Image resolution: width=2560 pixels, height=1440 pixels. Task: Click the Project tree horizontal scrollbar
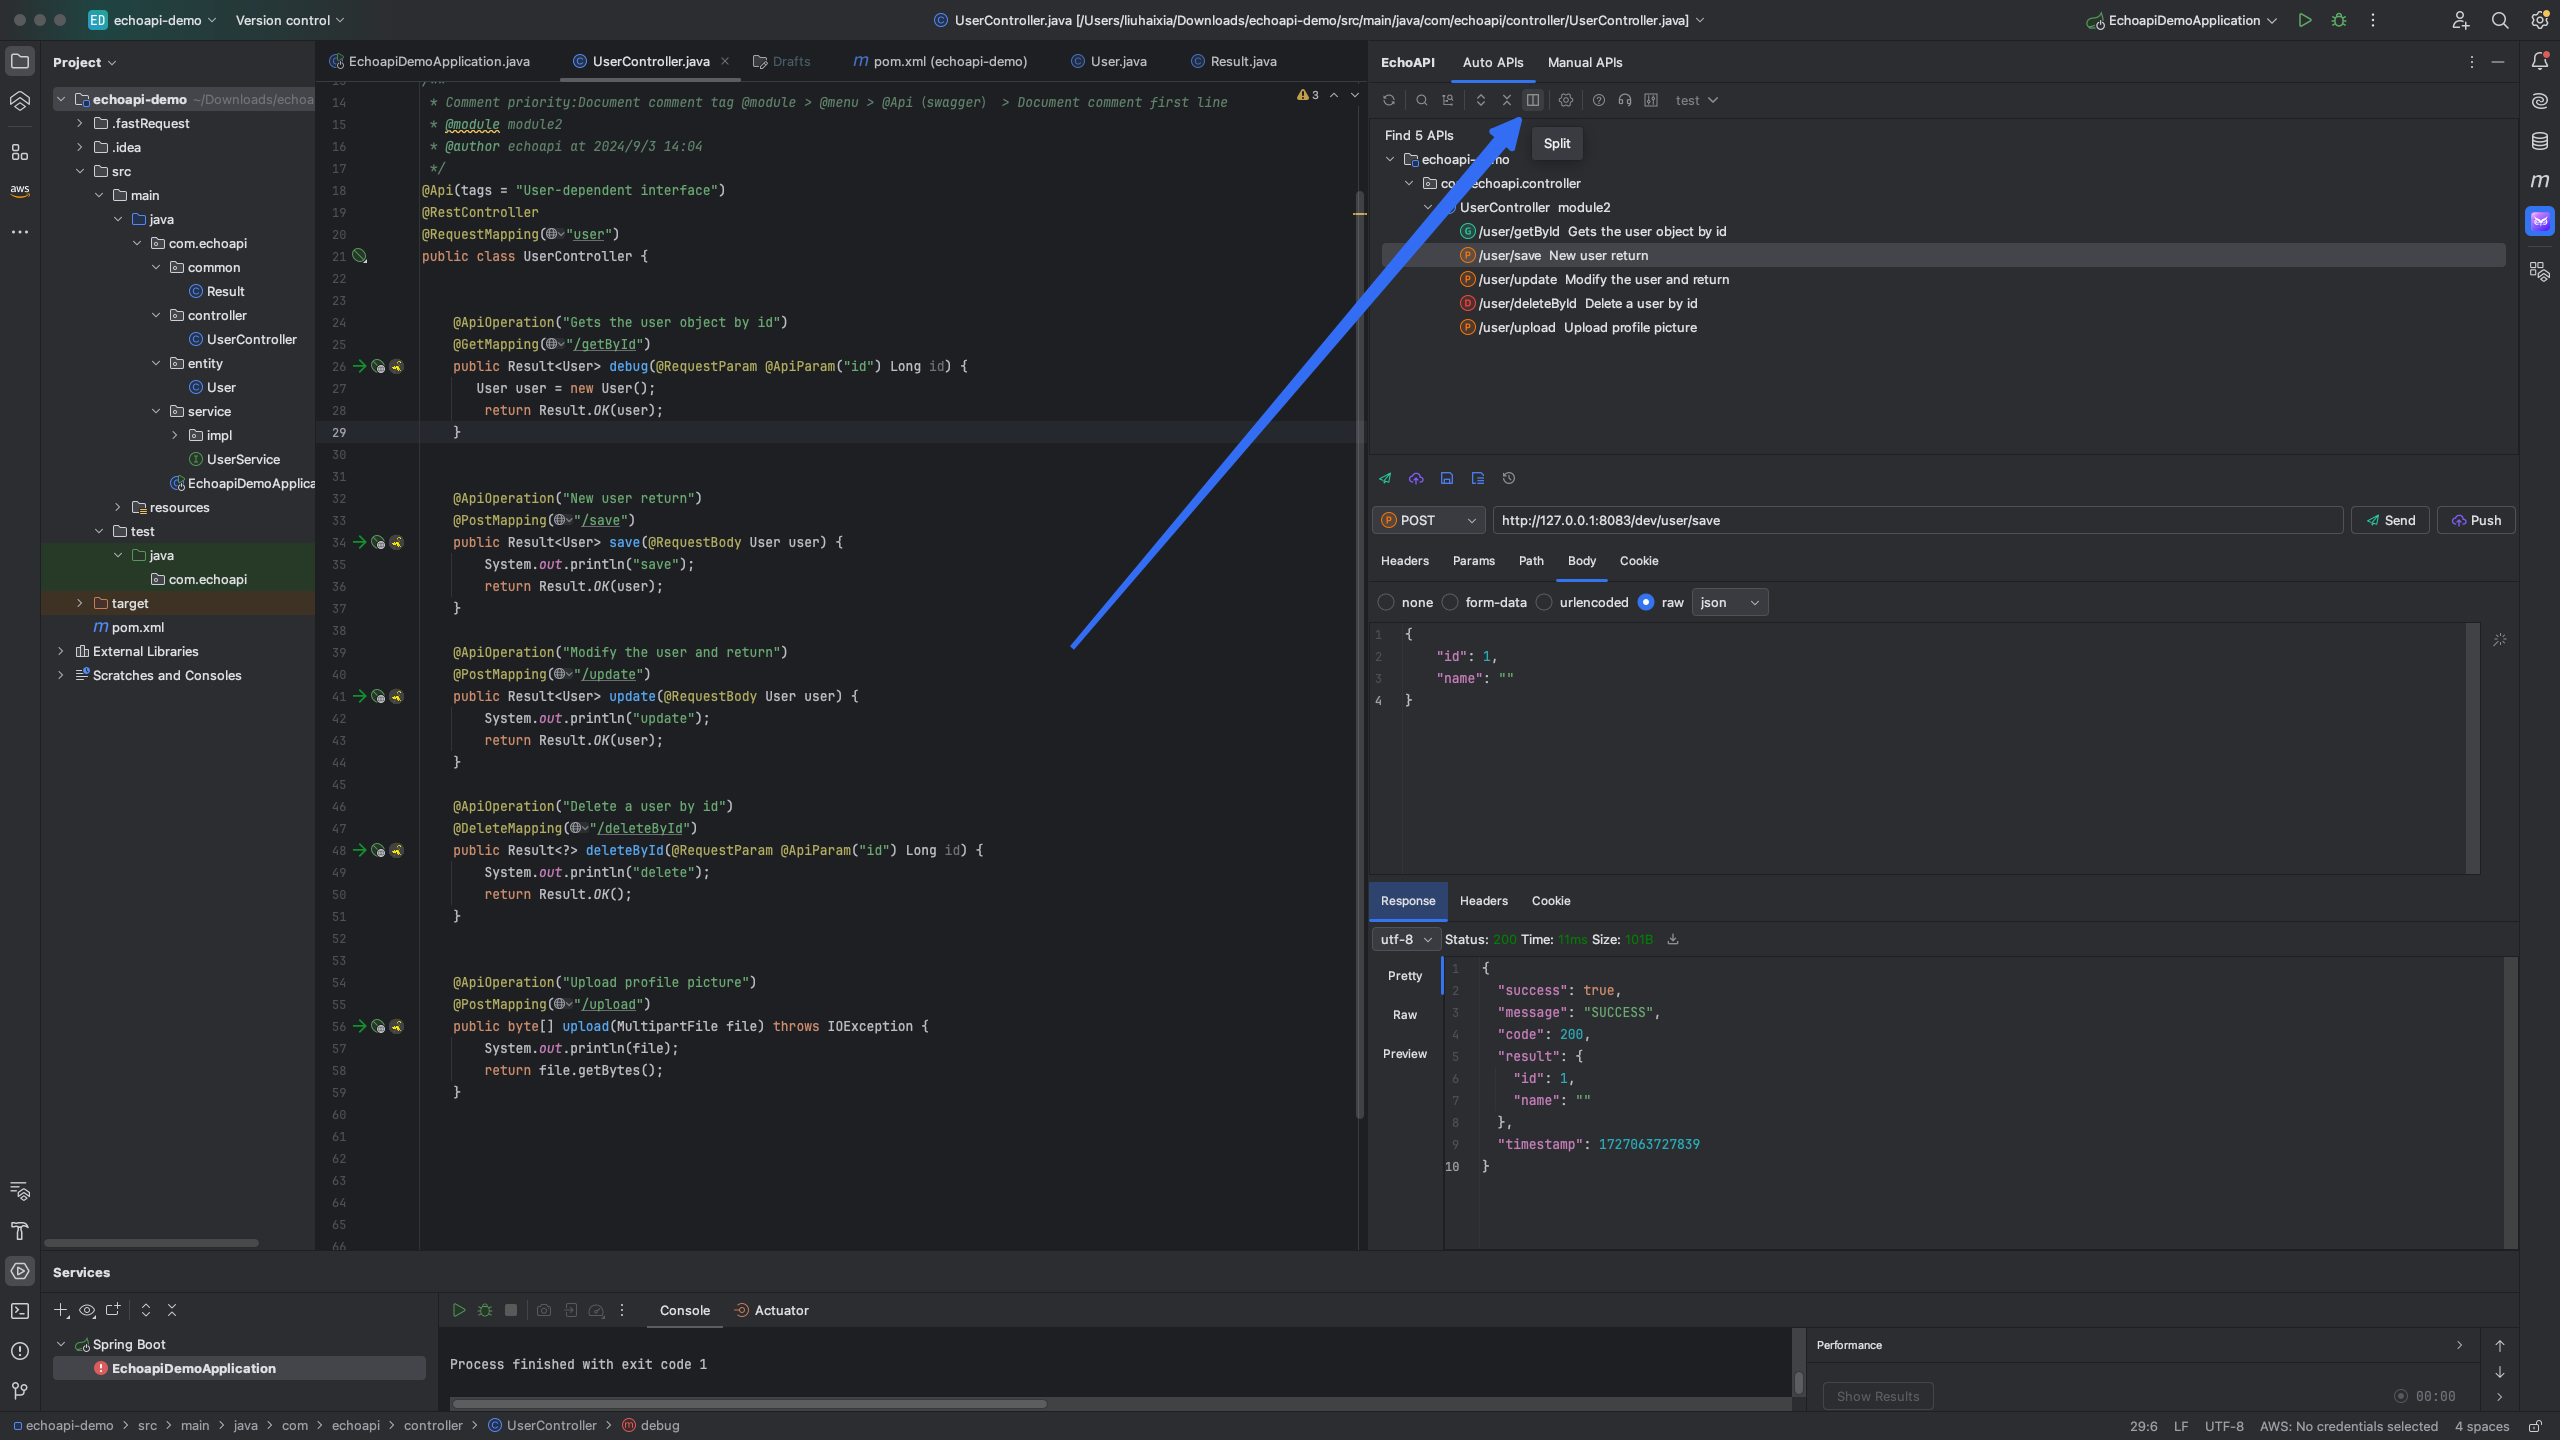point(152,1243)
